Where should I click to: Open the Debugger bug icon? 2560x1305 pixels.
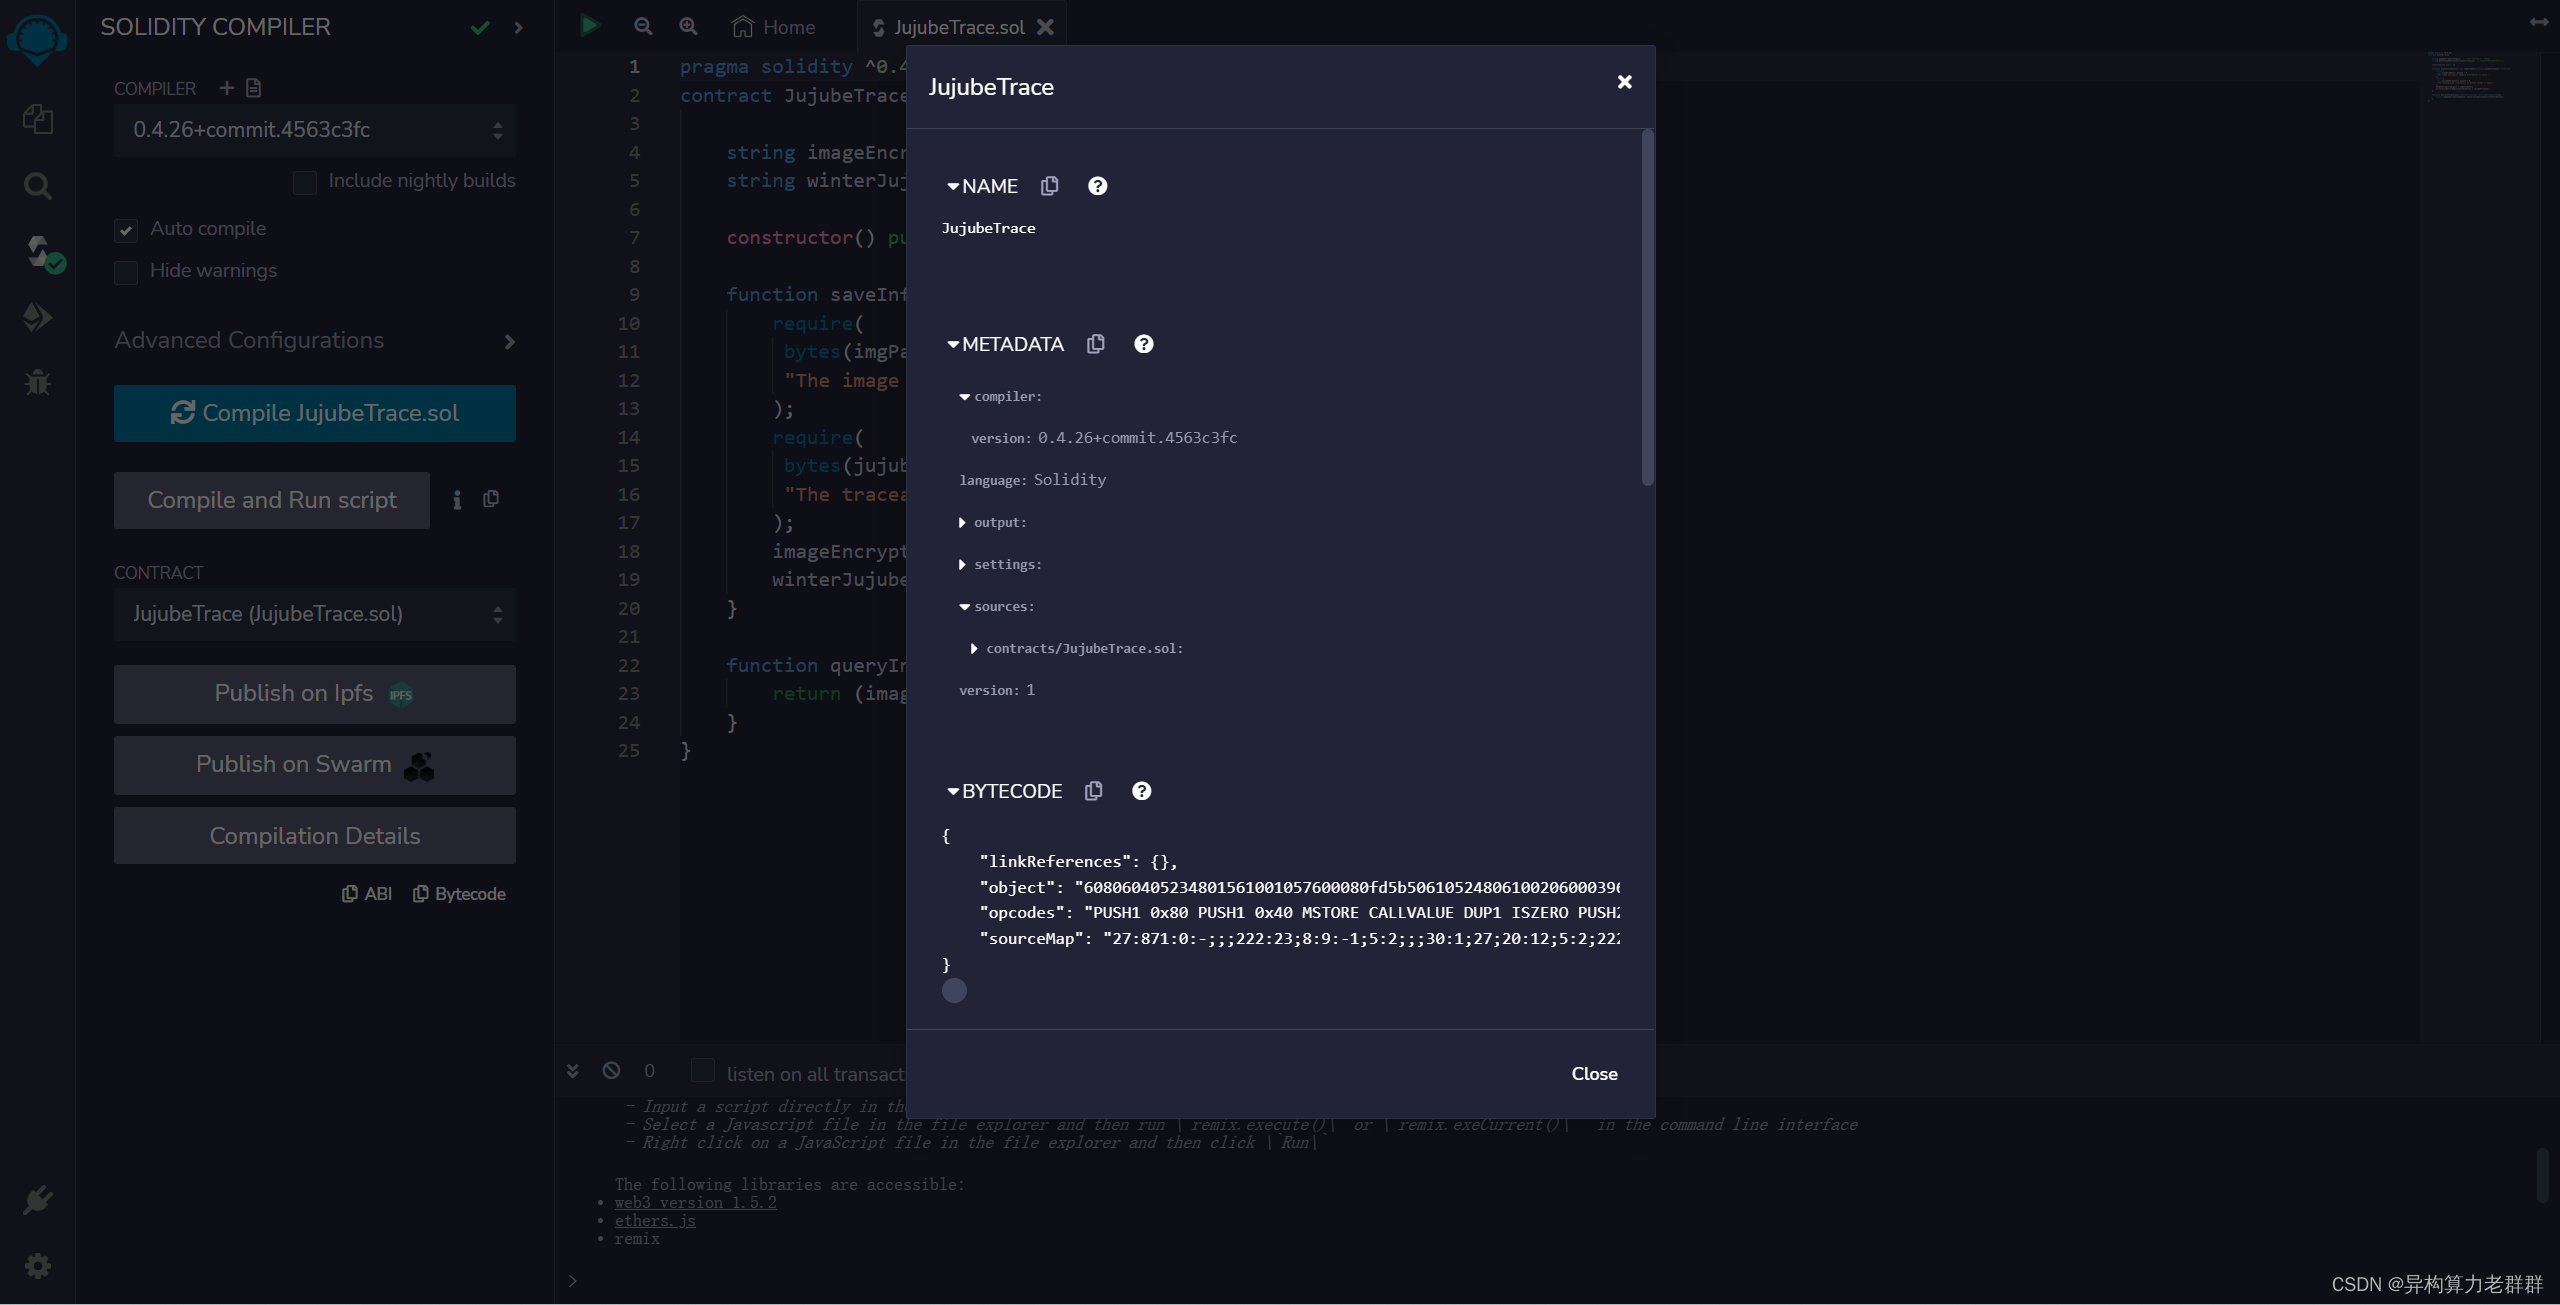(38, 383)
